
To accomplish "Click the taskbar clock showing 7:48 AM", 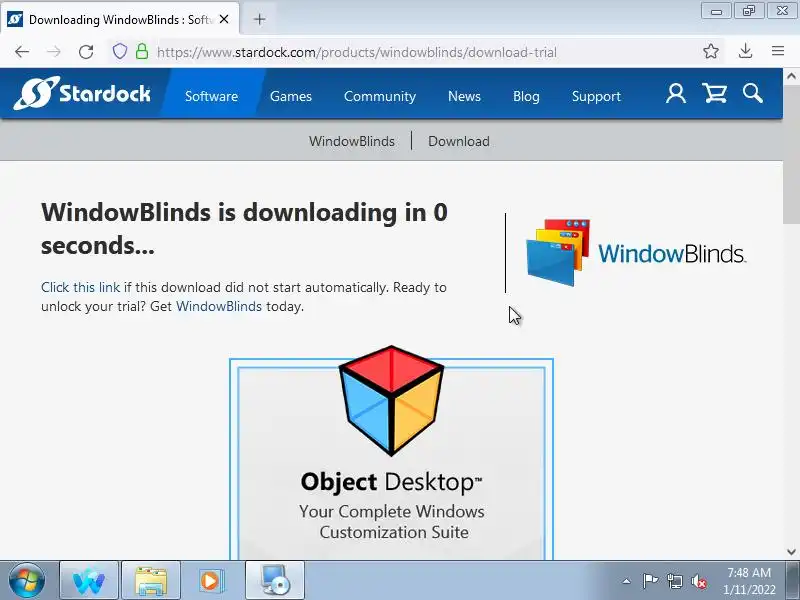I will 749,581.
